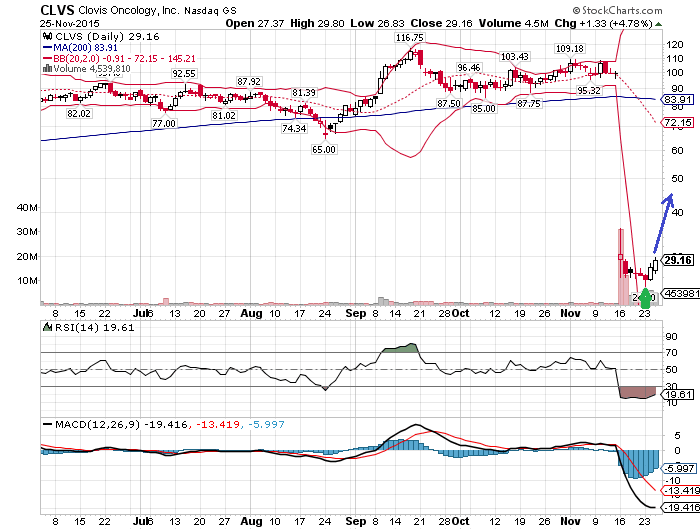Click the Sep label on bottom MACD axis
Image resolution: width=700 pixels, height=530 pixels.
point(356,521)
